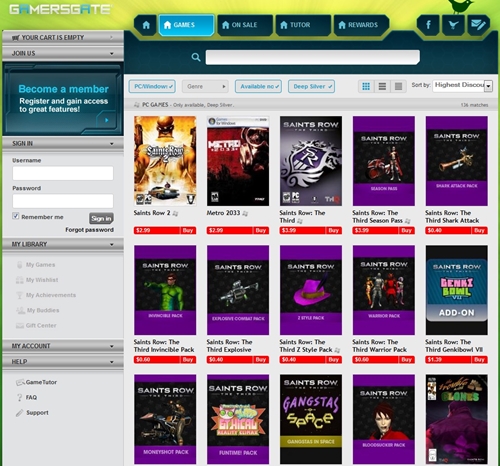Open the Shark Attack Pack cover thumbnail
The image size is (500, 466).
coord(457,161)
